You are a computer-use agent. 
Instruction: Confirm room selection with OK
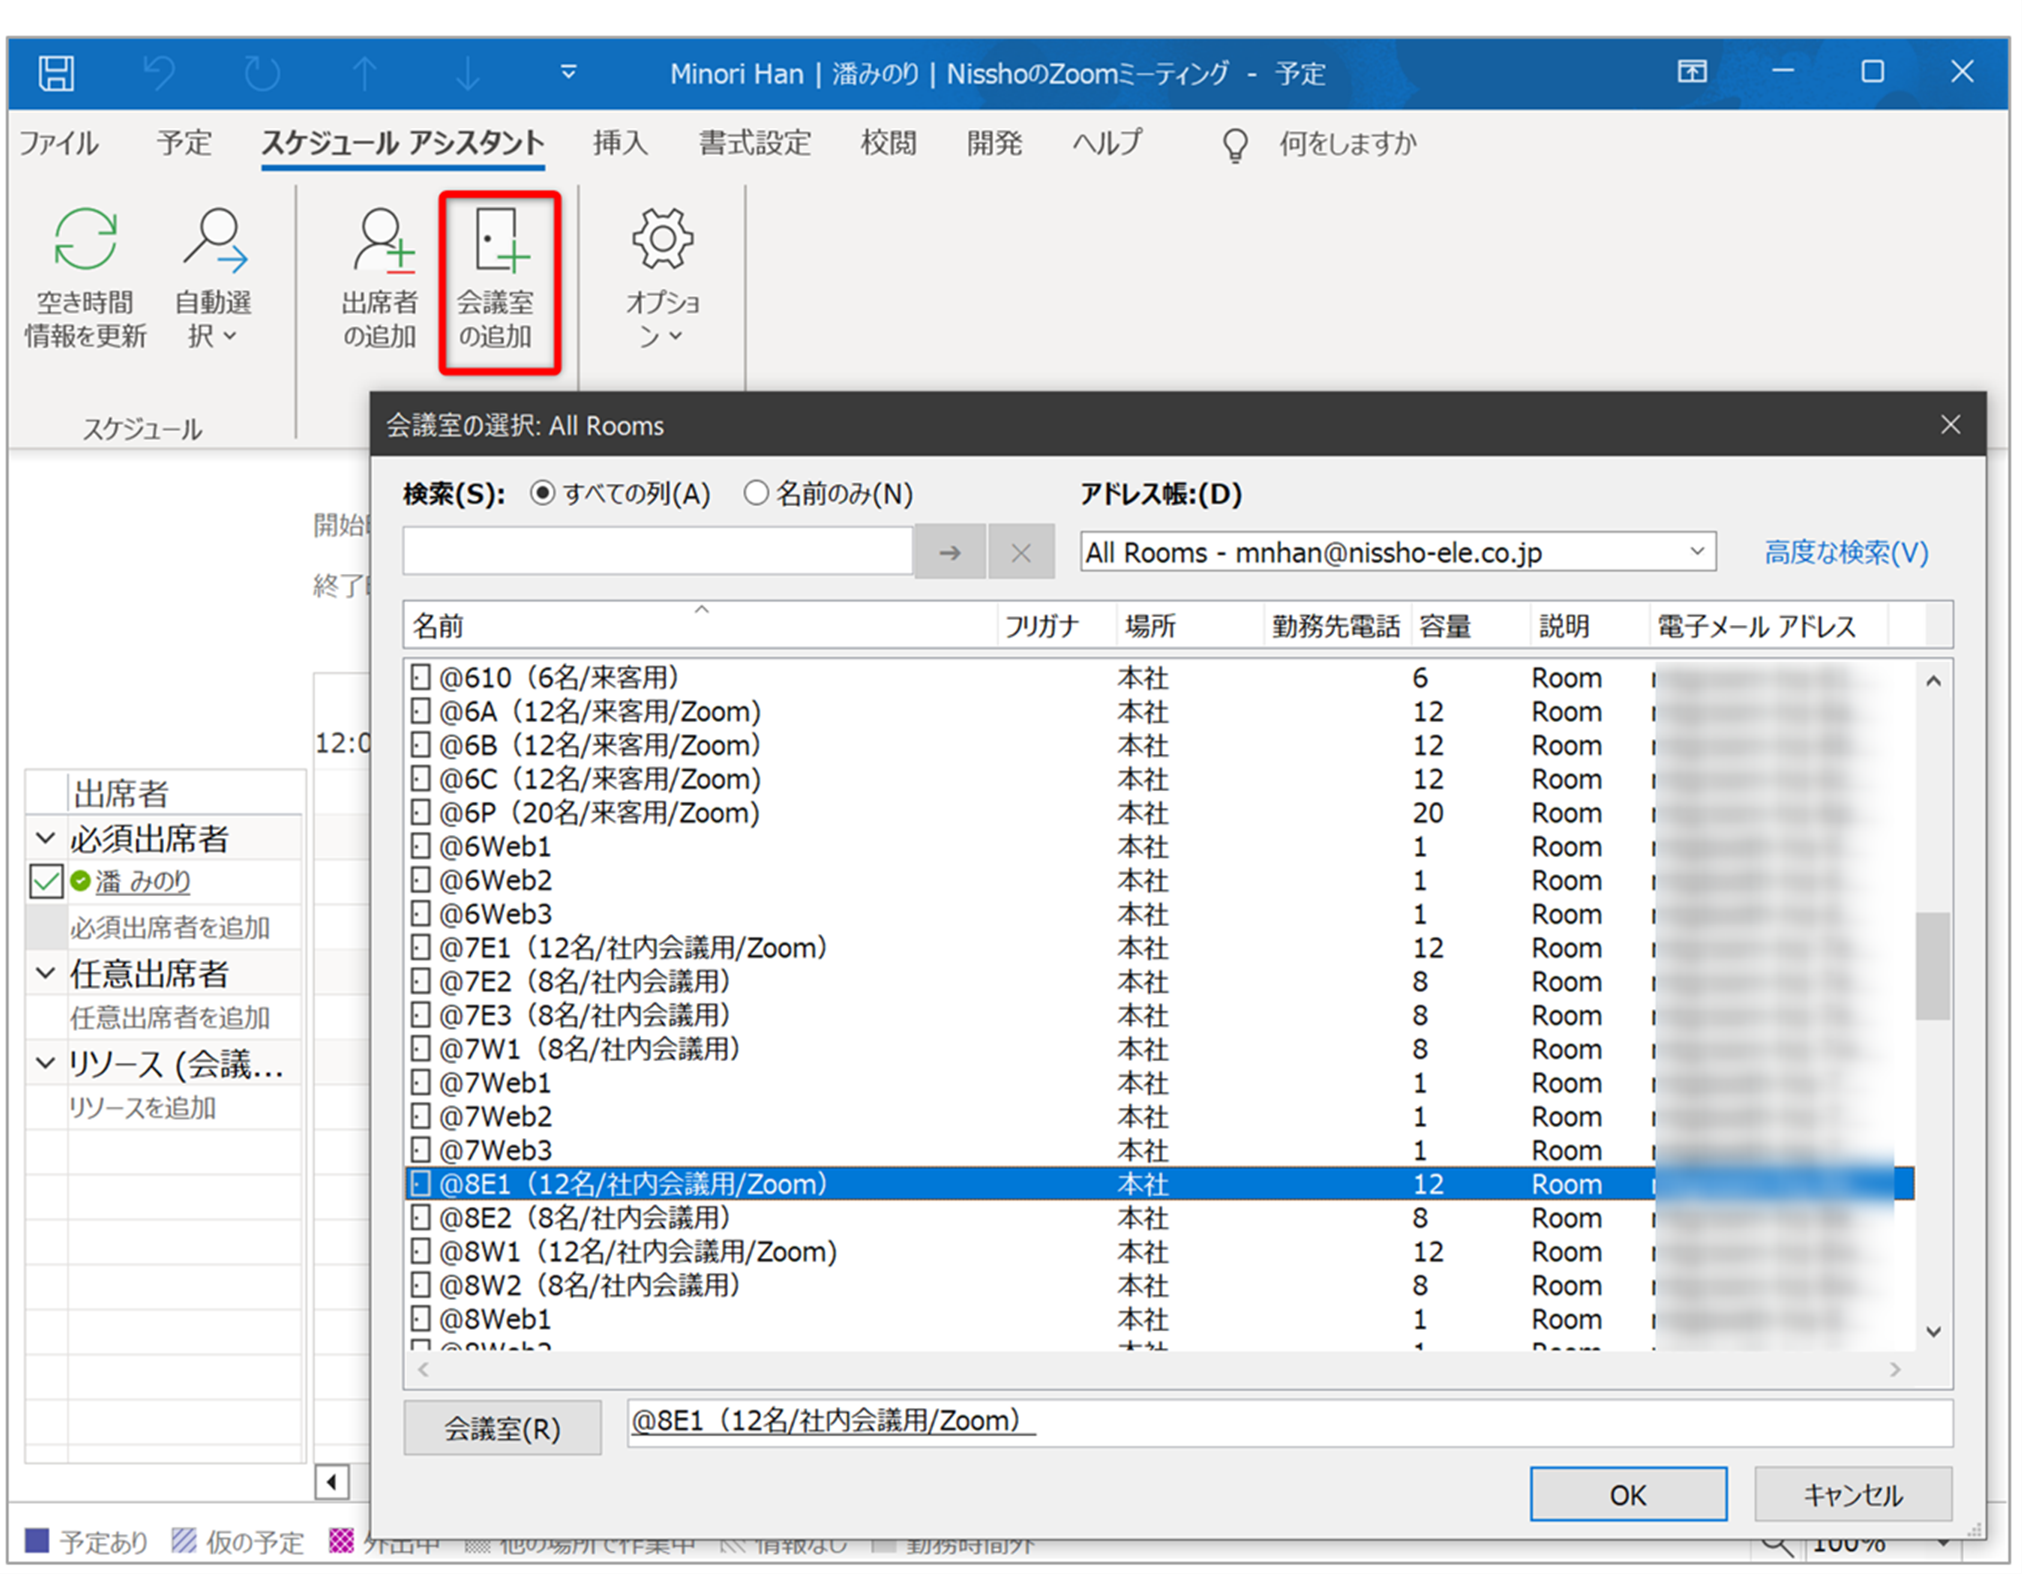pos(1628,1494)
